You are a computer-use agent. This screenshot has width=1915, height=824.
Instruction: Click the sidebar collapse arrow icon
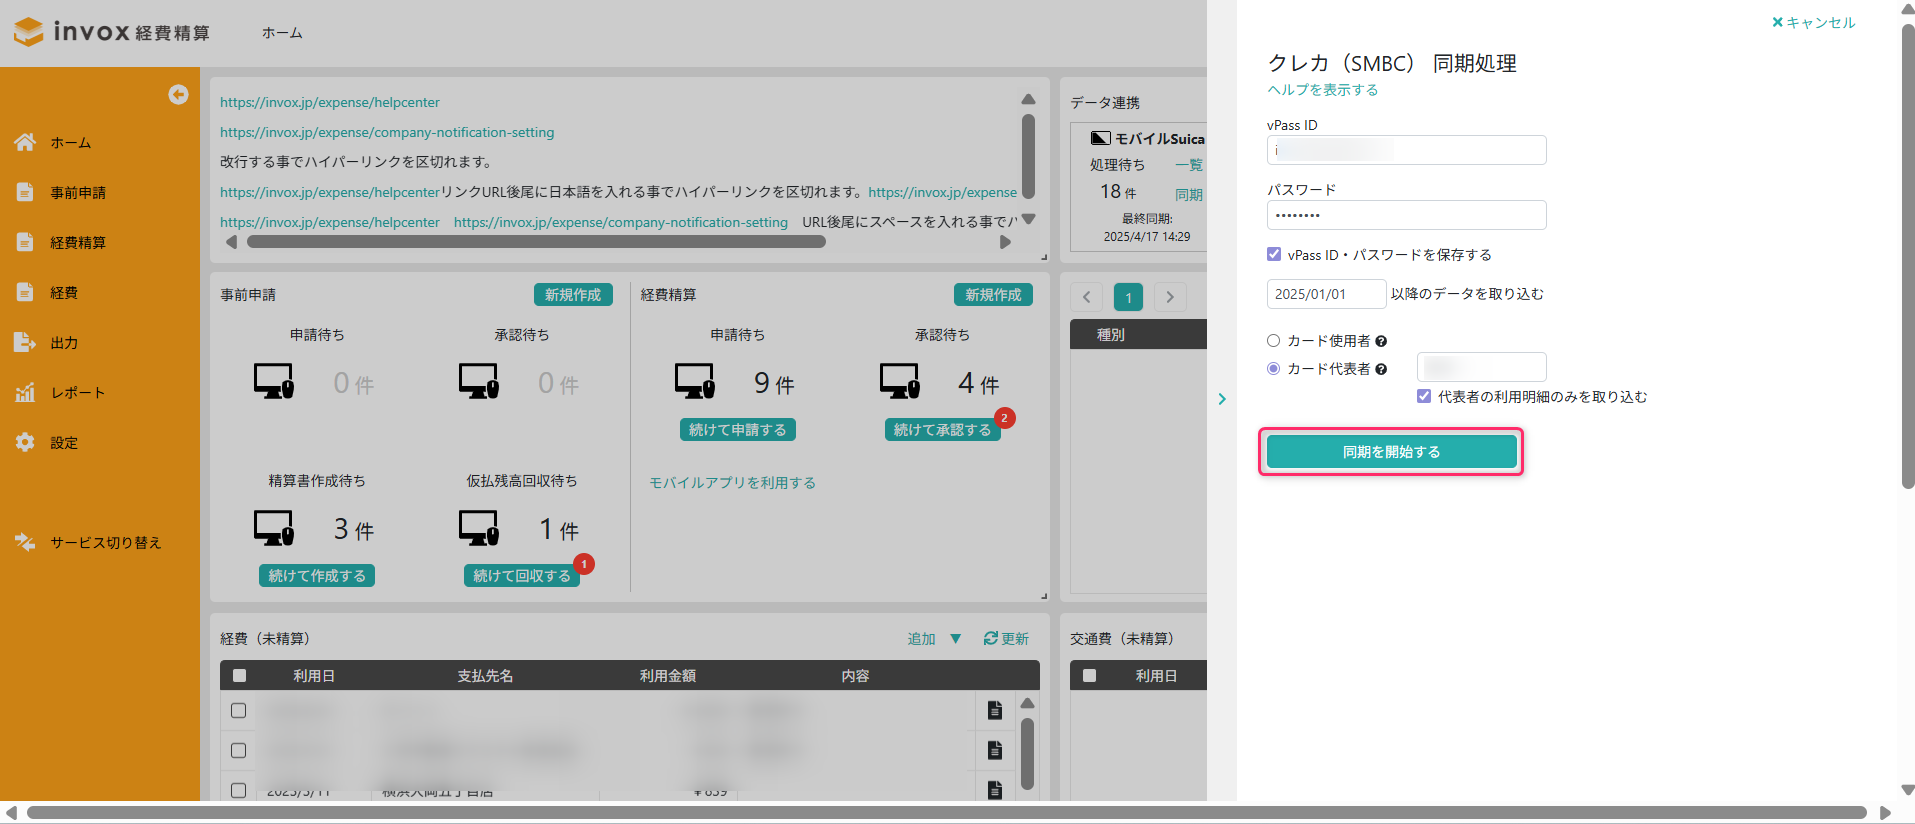(x=178, y=94)
